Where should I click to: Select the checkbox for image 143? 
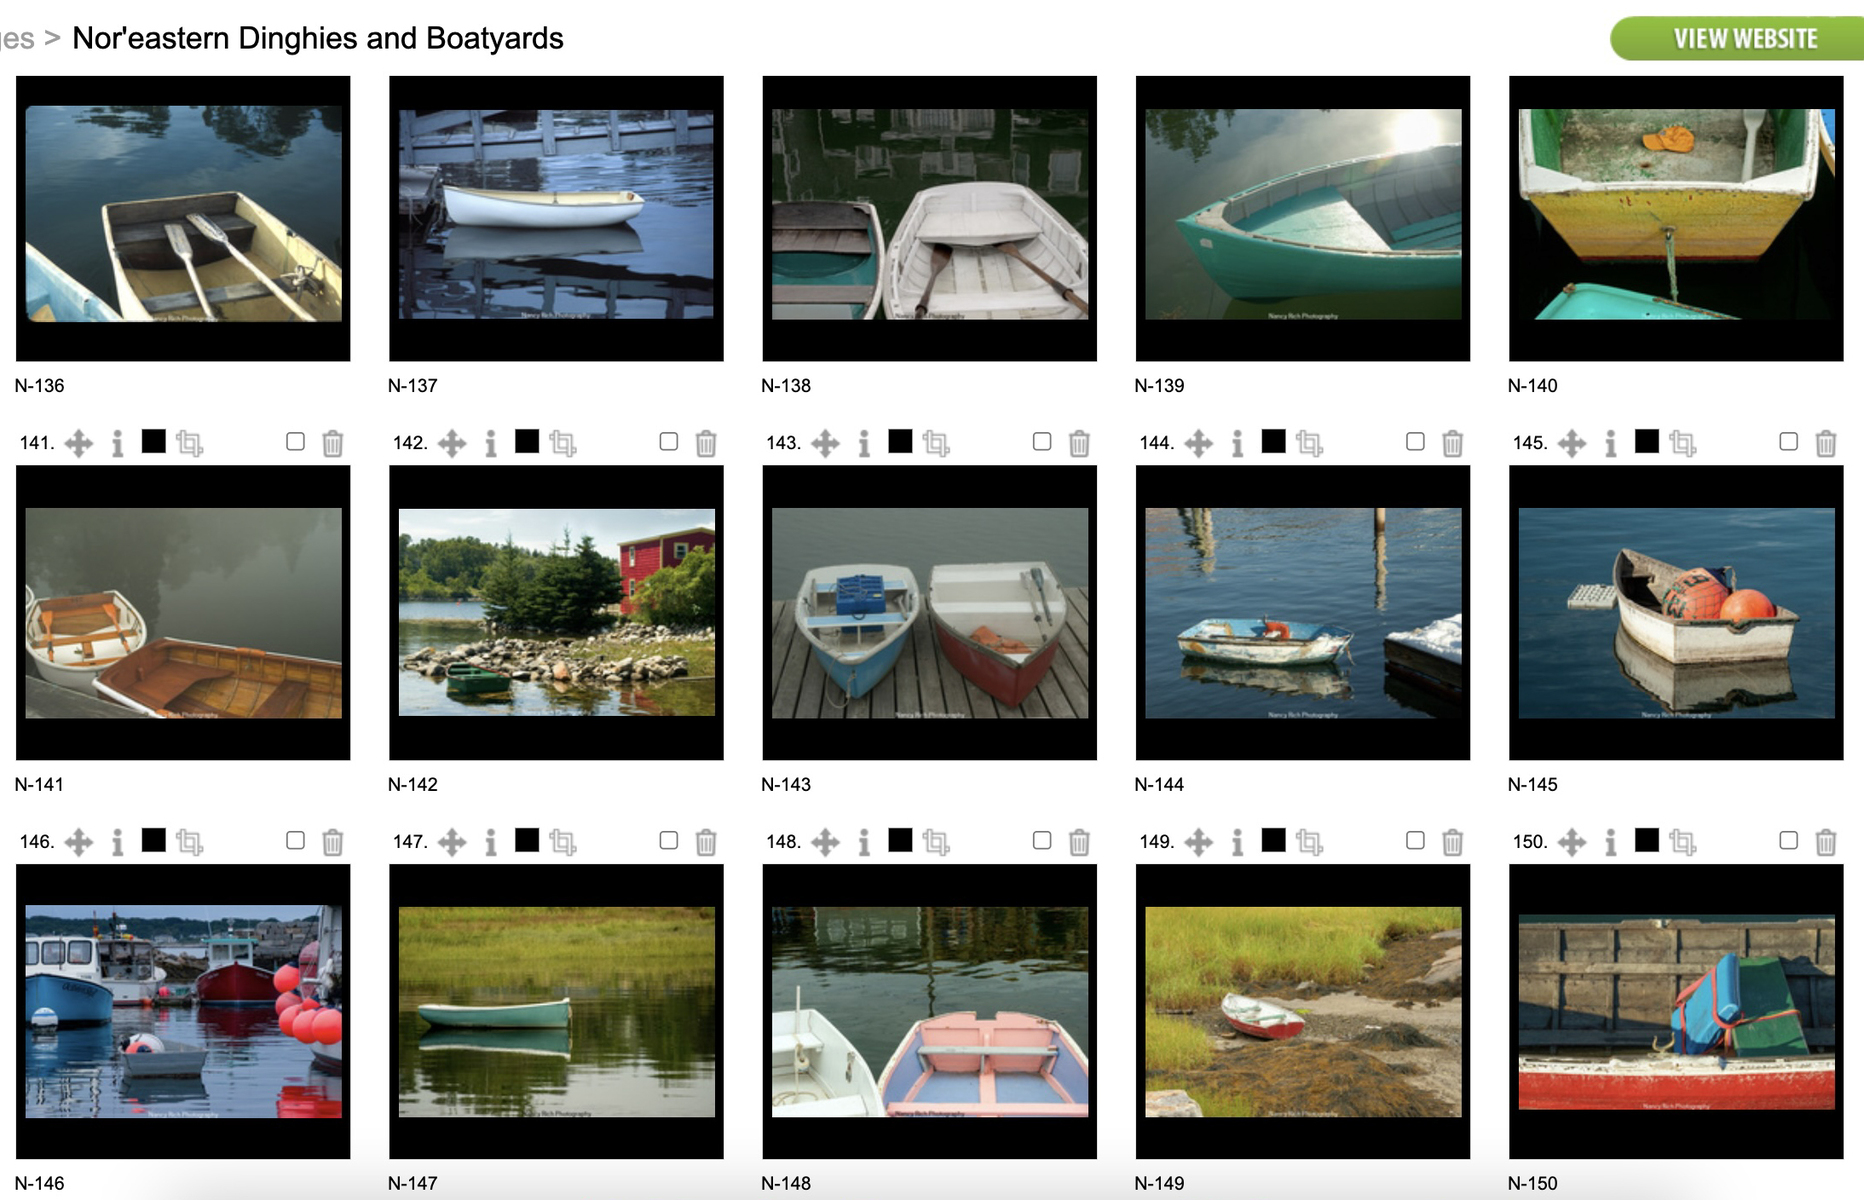1042,441
